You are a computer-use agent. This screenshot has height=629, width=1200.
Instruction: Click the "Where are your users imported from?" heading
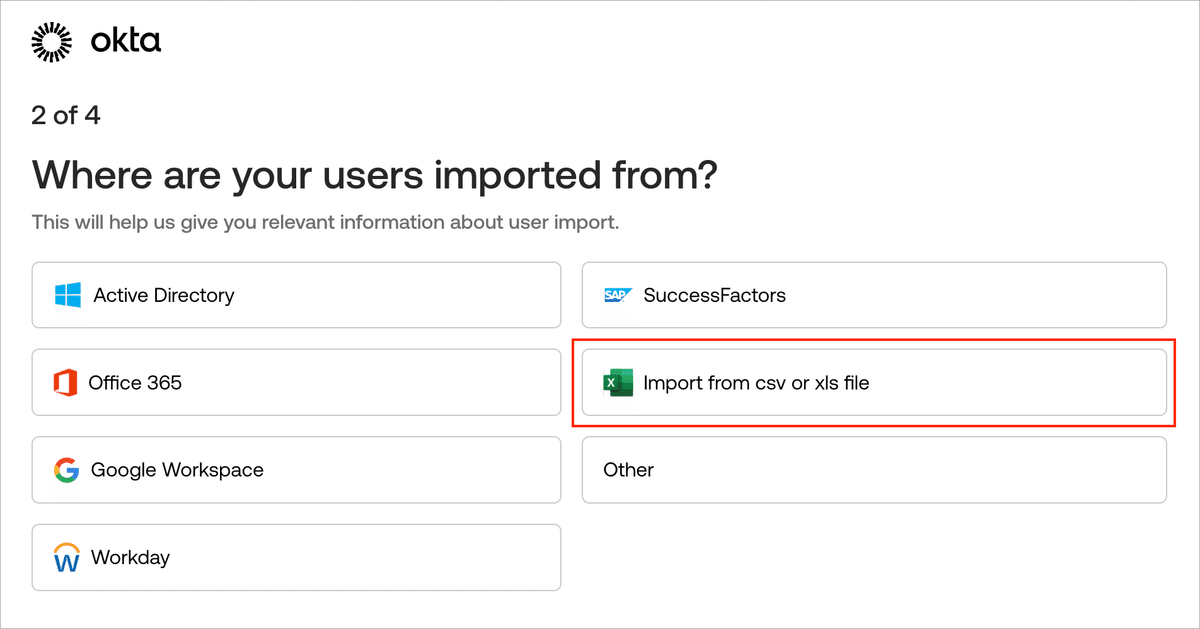pyautogui.click(x=375, y=176)
